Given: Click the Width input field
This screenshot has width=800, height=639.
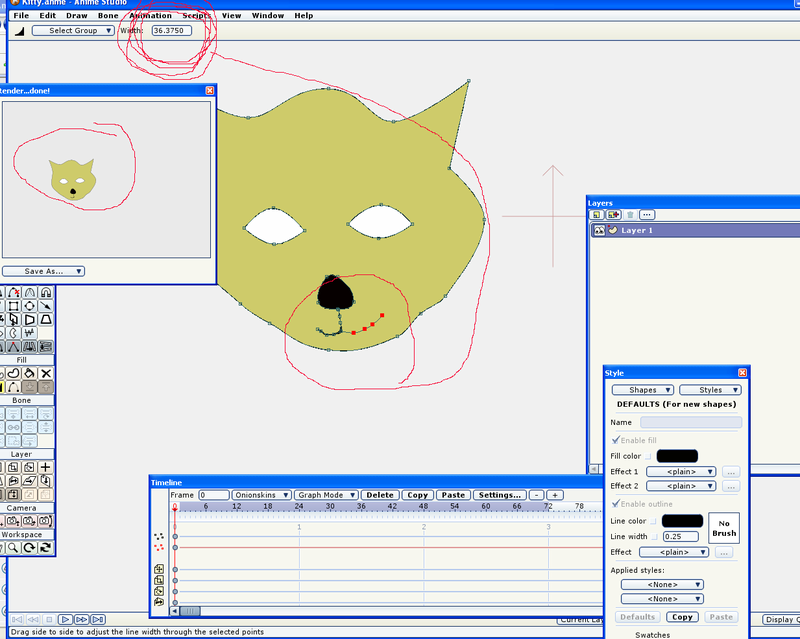Looking at the screenshot, I should (171, 31).
